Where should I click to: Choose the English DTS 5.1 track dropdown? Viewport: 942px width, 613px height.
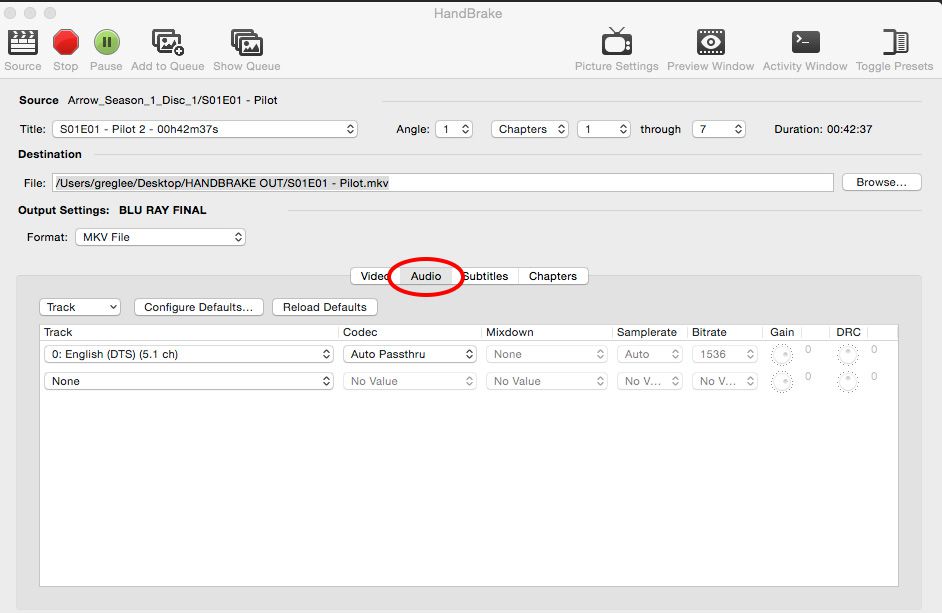189,354
